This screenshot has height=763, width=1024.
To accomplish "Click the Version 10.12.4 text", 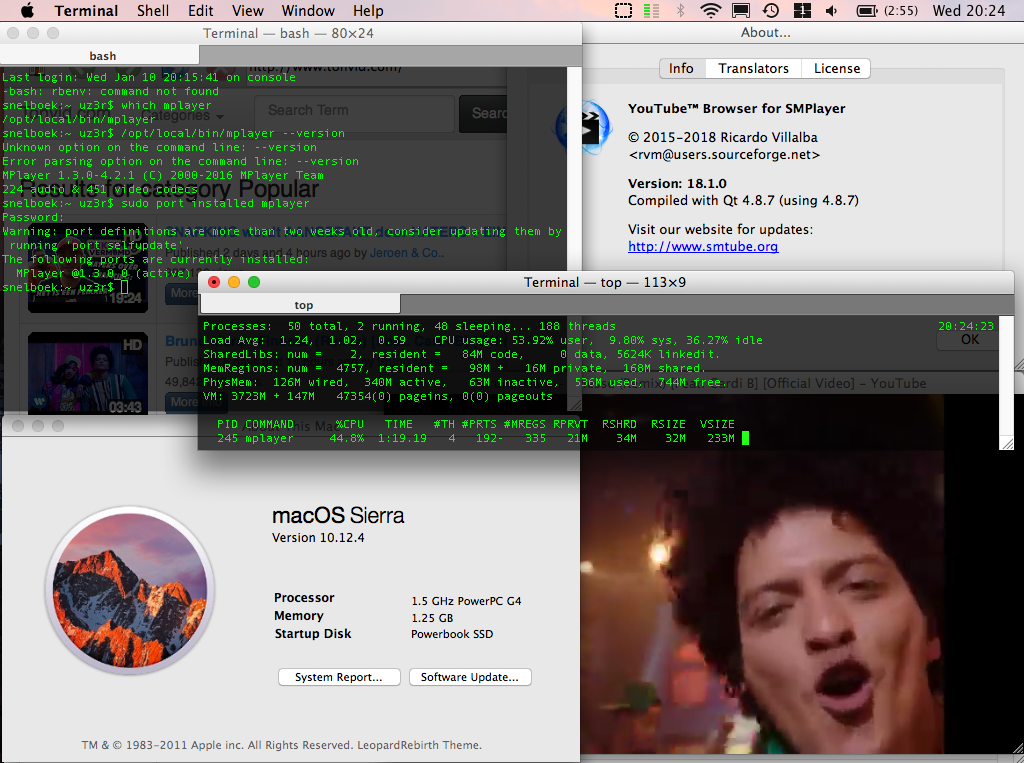I will 318,538.
